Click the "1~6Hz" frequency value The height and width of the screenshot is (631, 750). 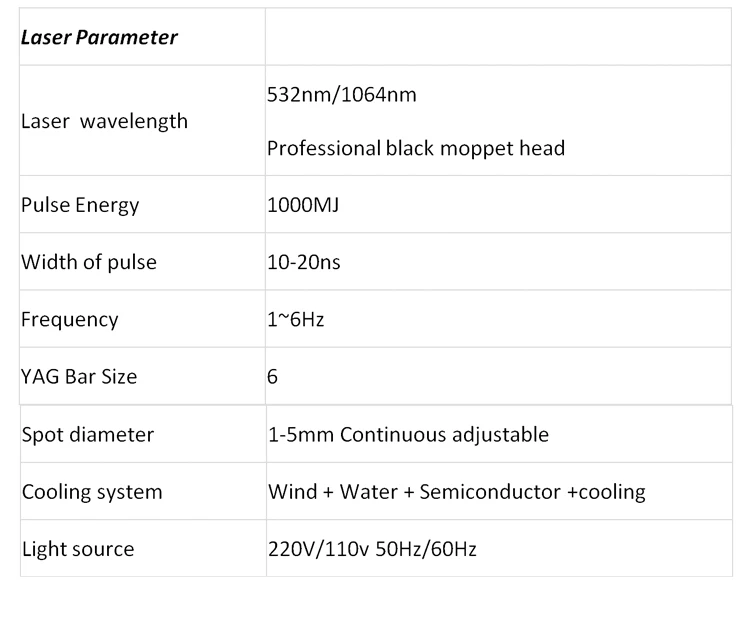296,320
